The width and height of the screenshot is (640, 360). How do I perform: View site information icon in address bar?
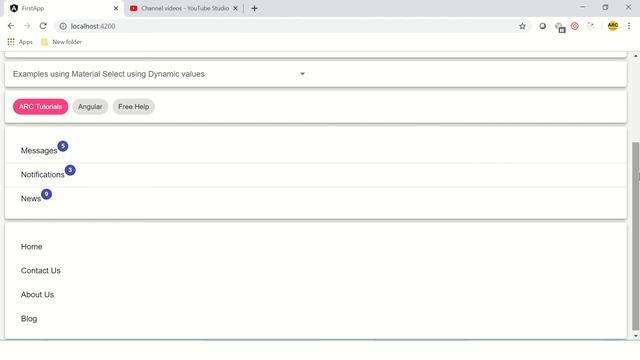[x=63, y=26]
